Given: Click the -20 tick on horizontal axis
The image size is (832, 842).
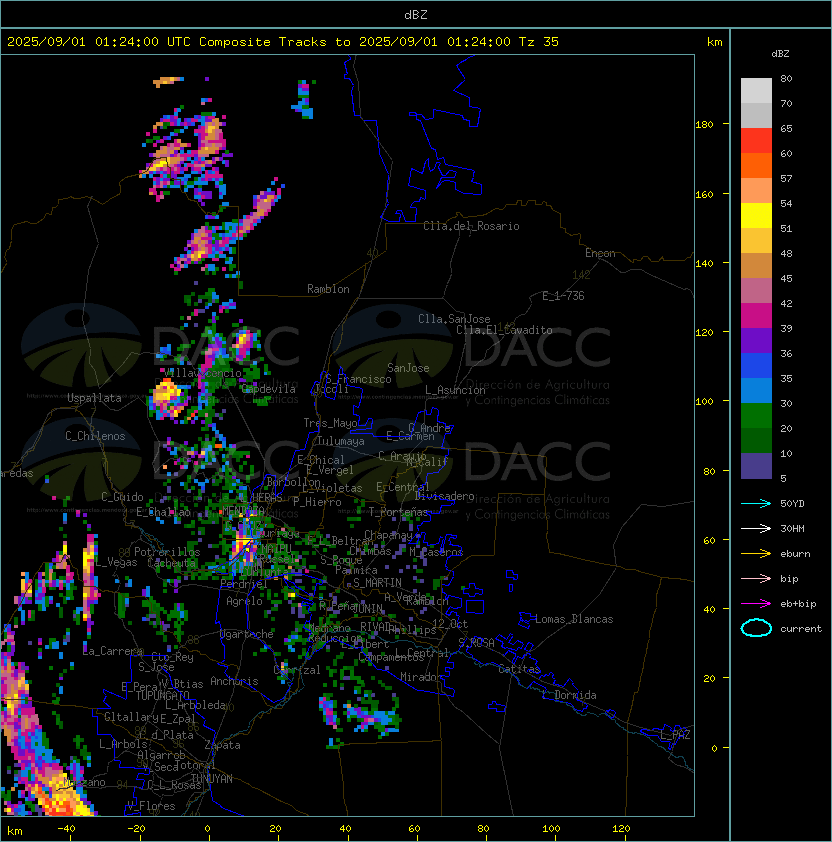Looking at the screenshot, I should 136,829.
